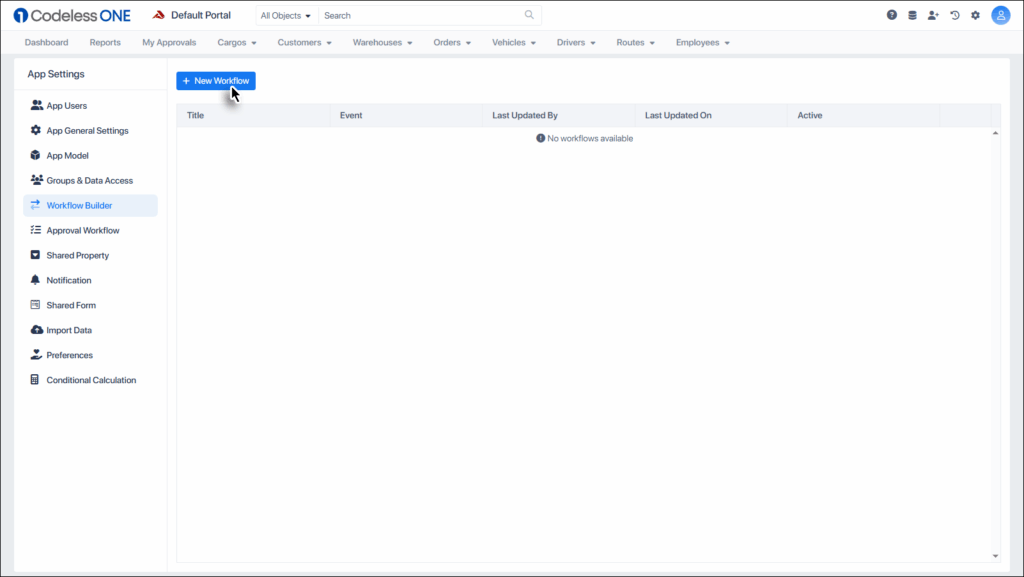Open the help icon in the top bar
Image resolution: width=1024 pixels, height=577 pixels.
(889, 15)
